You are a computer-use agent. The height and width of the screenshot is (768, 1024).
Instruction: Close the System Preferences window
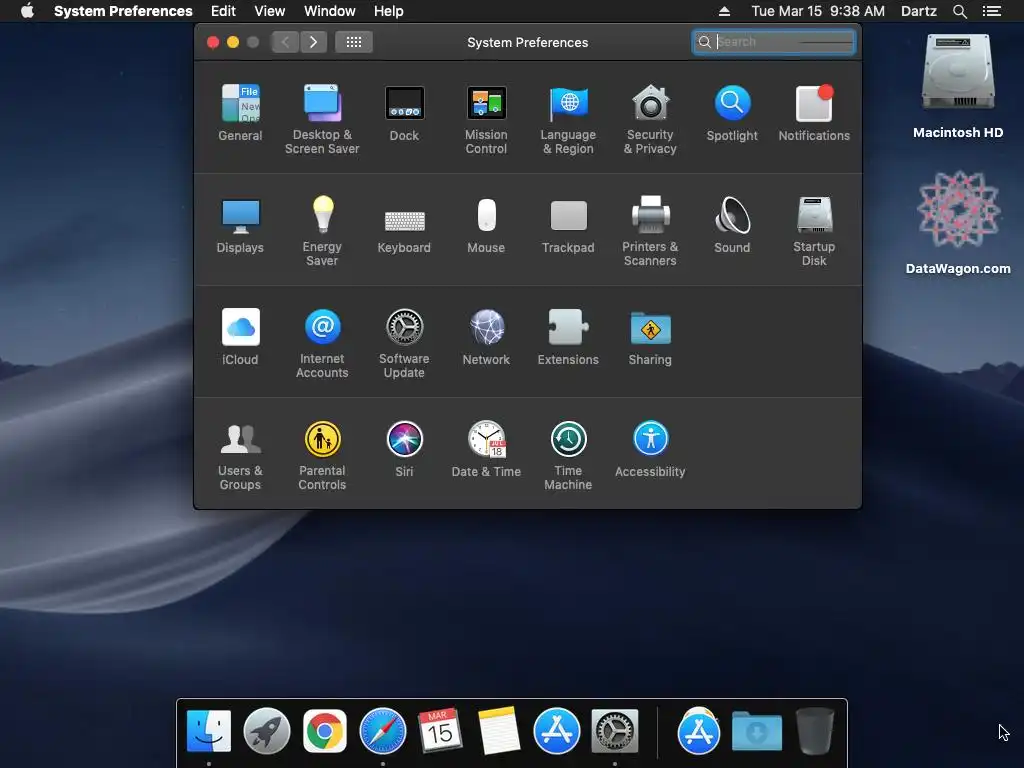click(x=213, y=42)
